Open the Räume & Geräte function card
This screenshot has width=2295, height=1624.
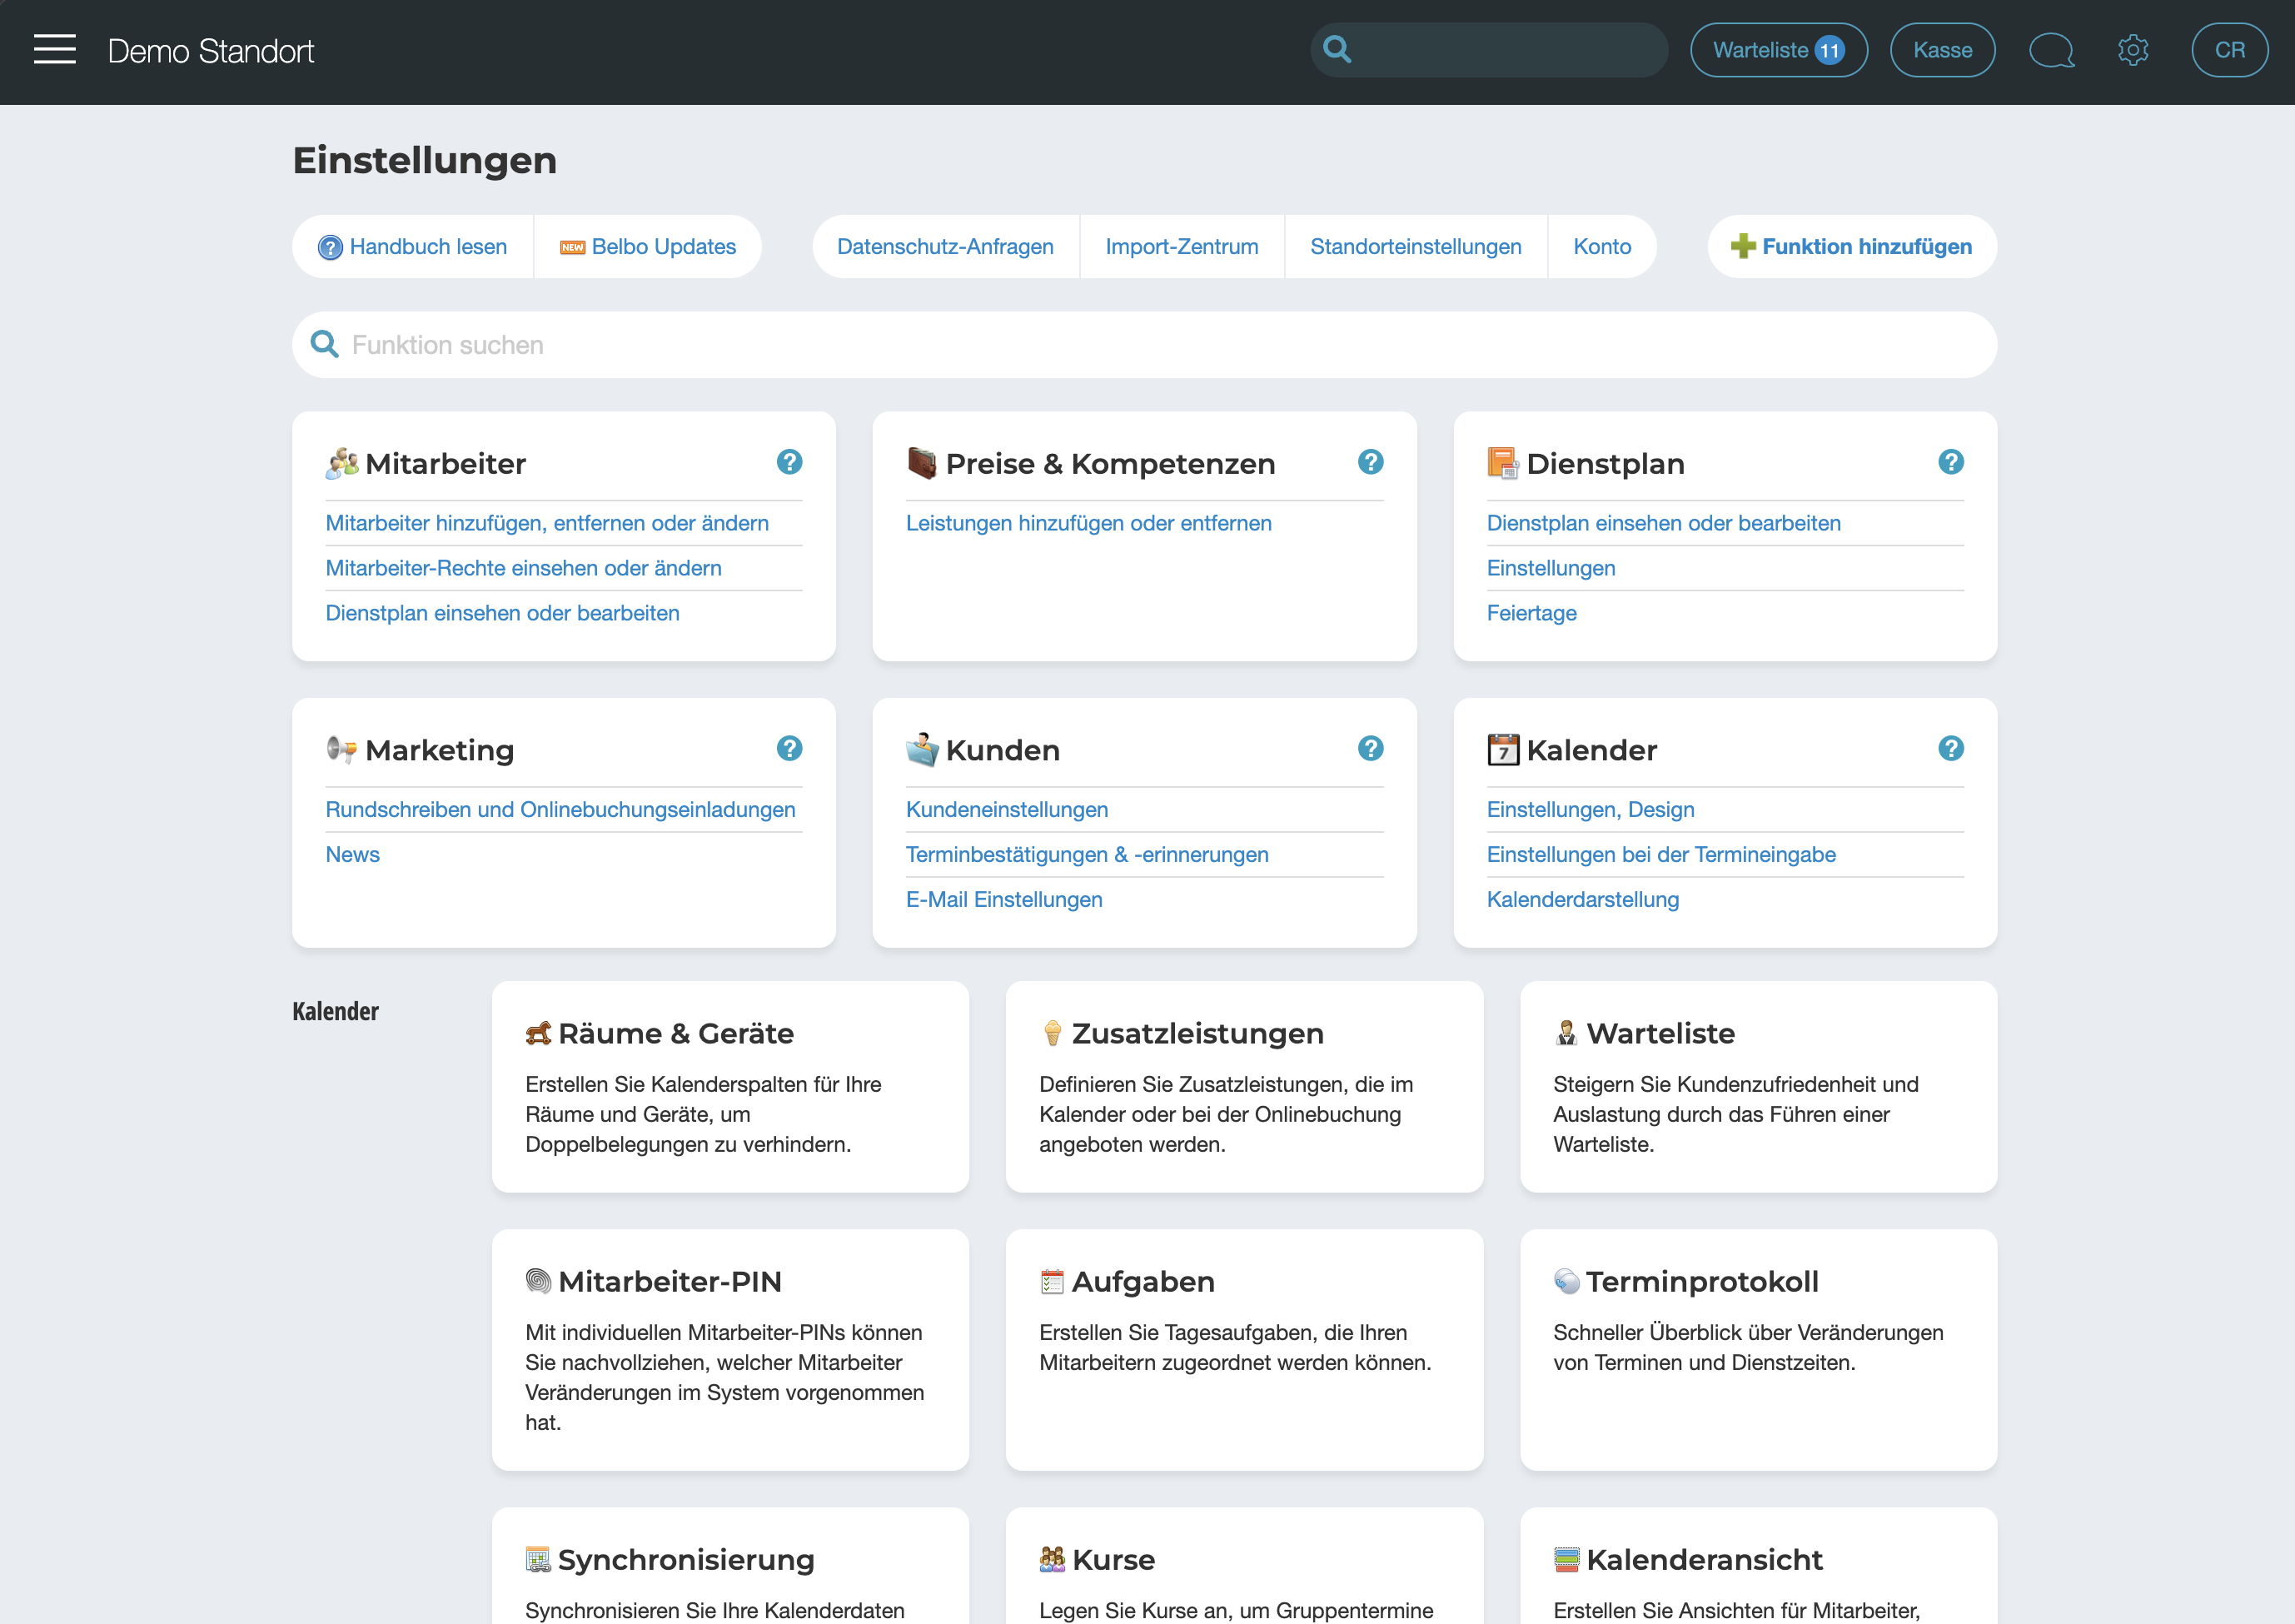pos(730,1086)
